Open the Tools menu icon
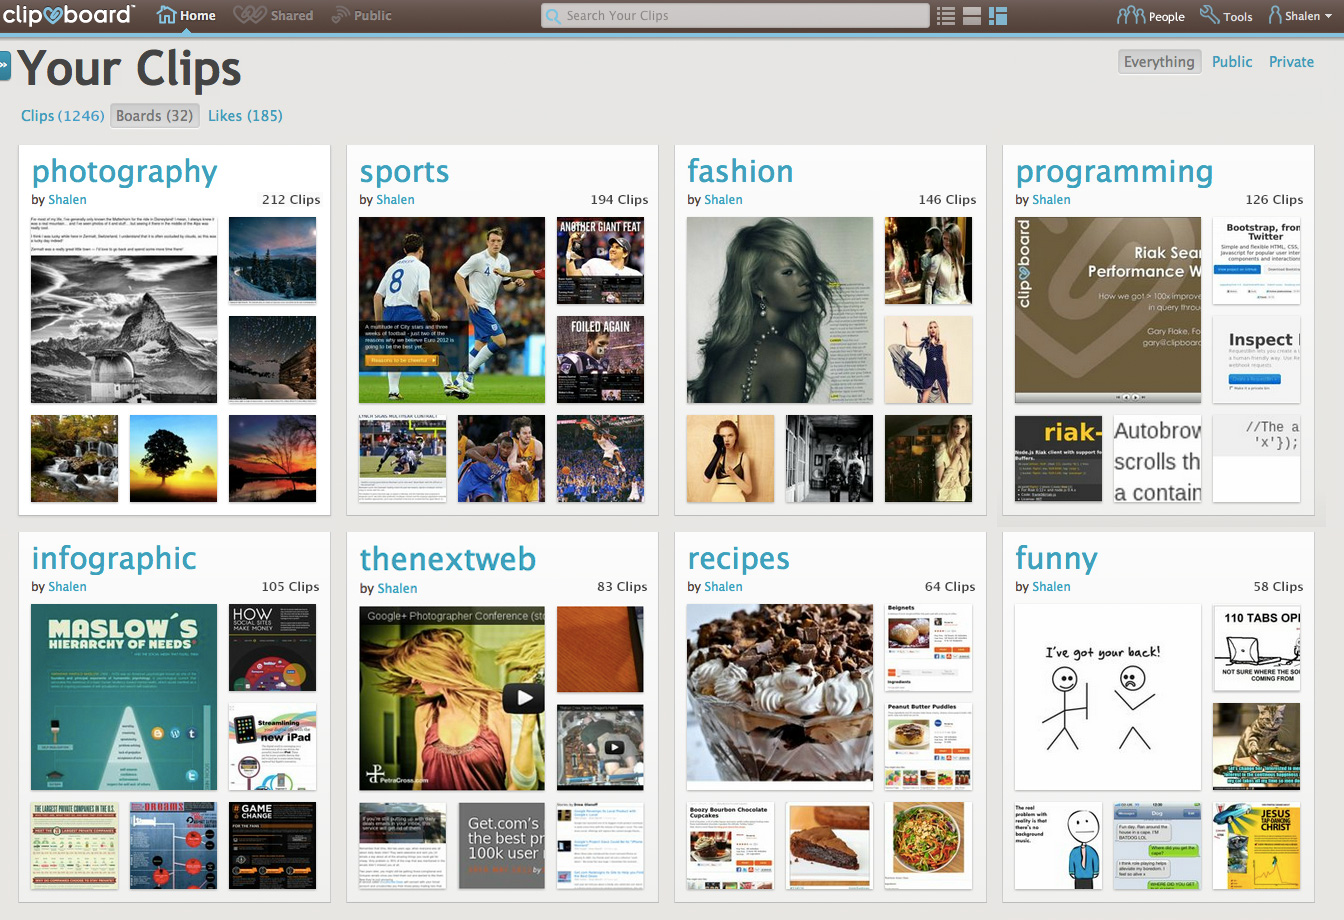The image size is (1344, 920). point(1208,15)
